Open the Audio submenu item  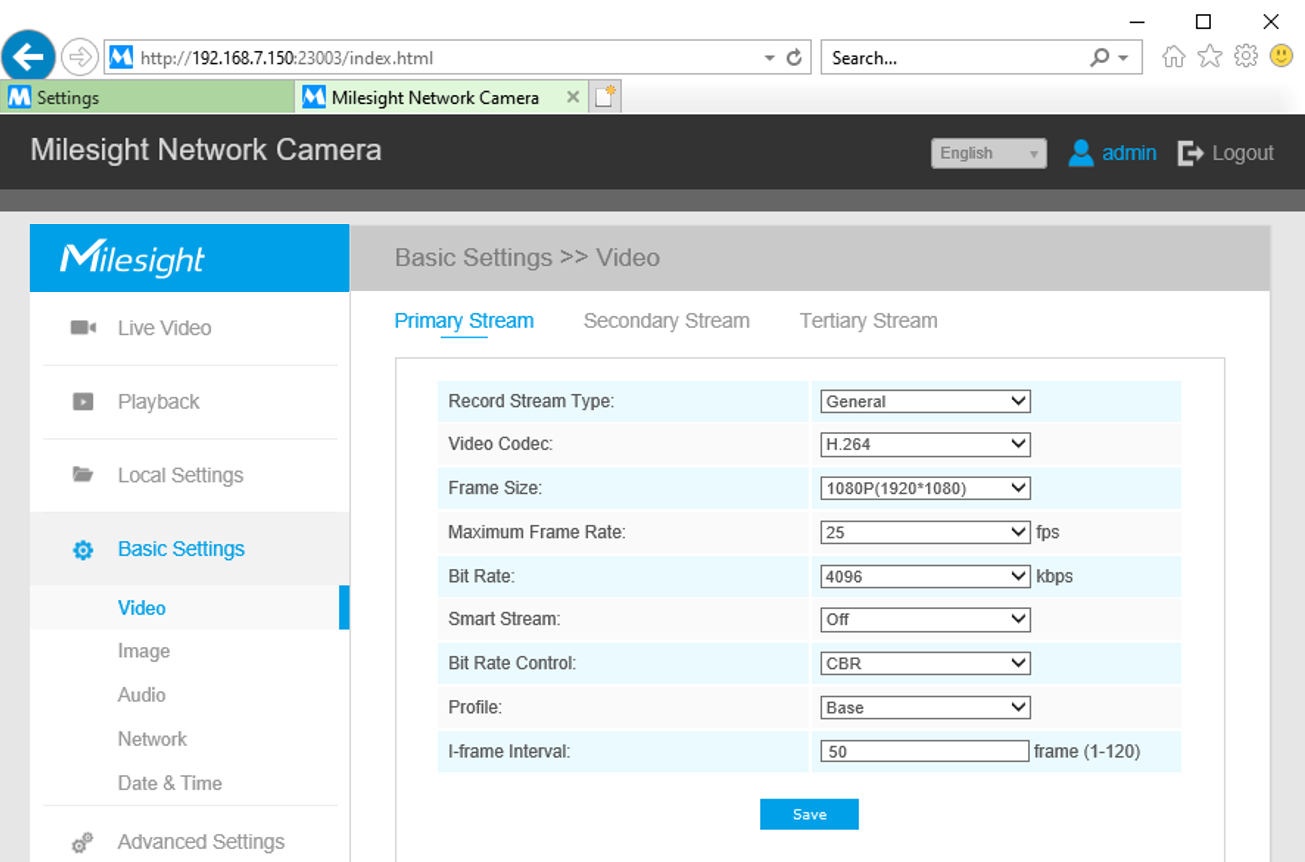click(142, 695)
